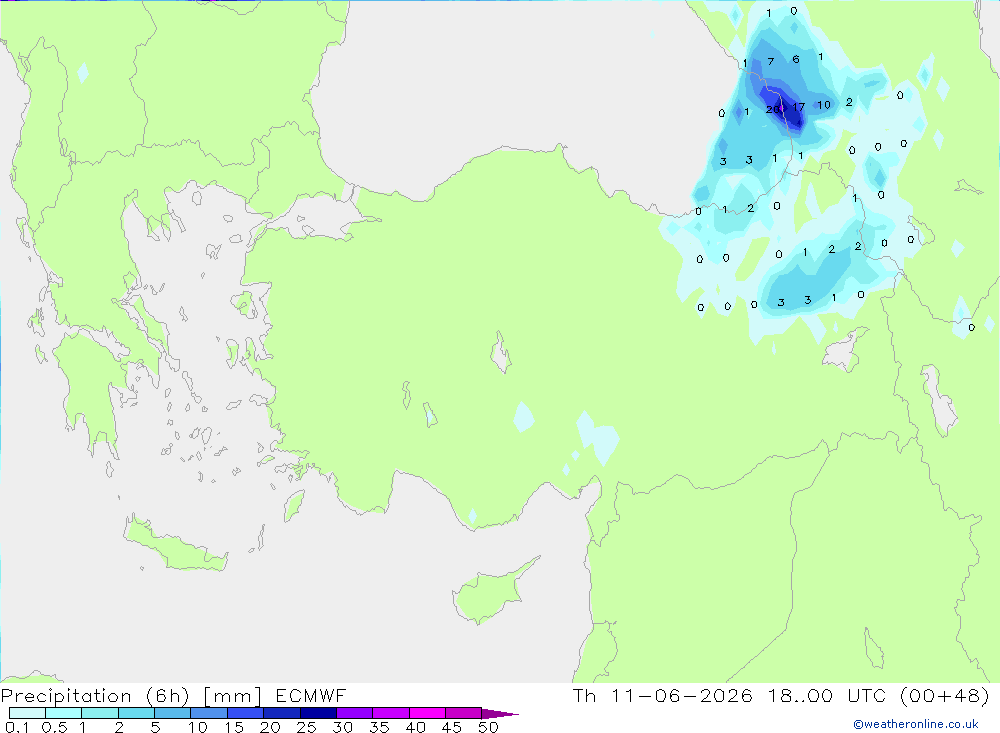Click the legend label "0.1"
The width and height of the screenshot is (1000, 733).
[17, 727]
